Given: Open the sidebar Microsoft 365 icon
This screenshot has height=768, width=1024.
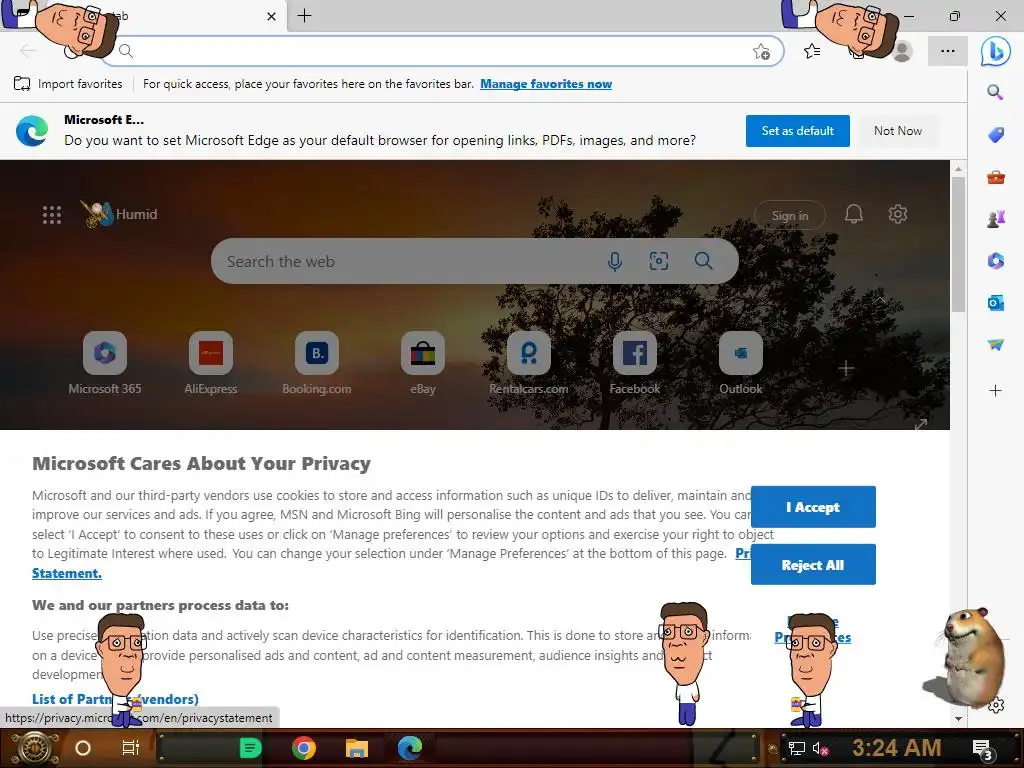Looking at the screenshot, I should pos(995,261).
